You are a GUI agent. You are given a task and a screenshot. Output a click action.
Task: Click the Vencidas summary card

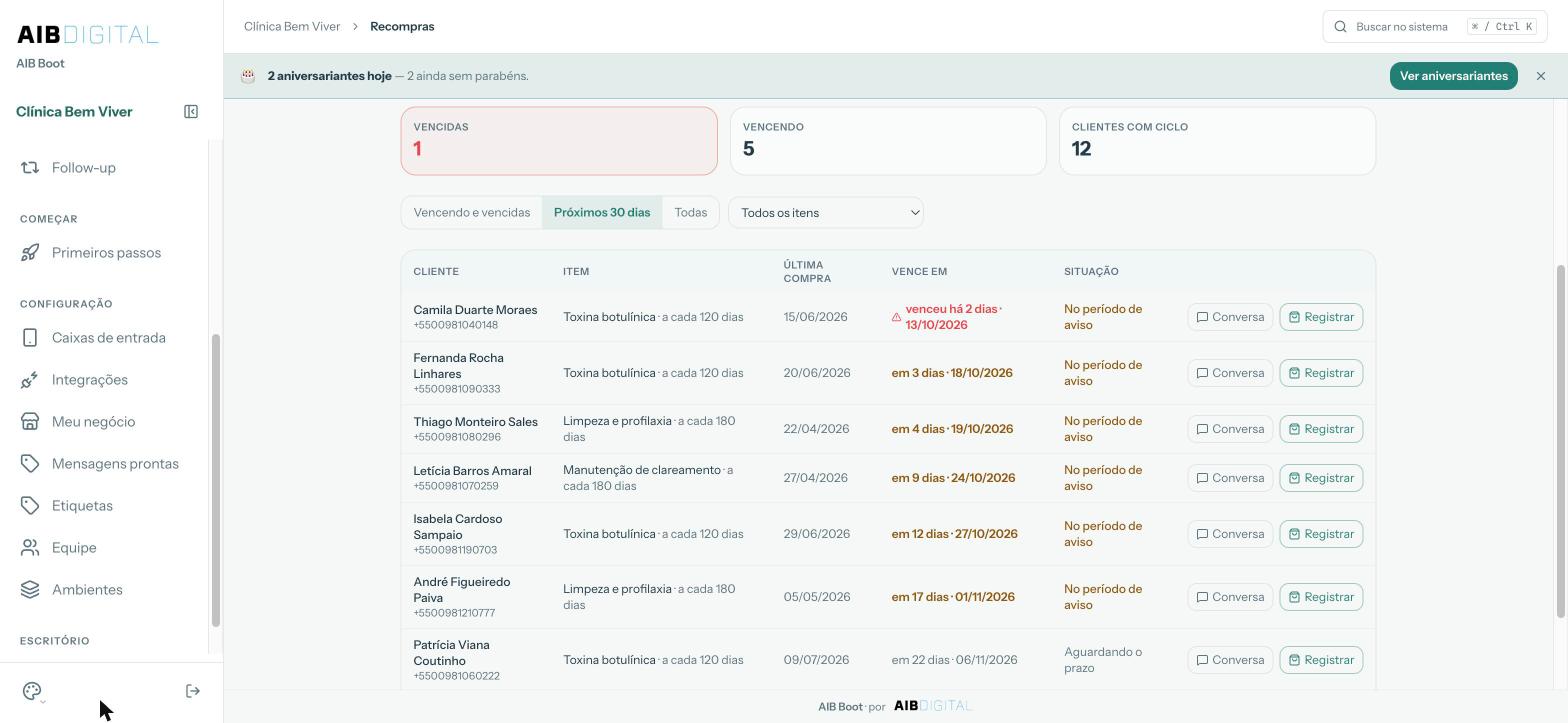[x=559, y=141]
